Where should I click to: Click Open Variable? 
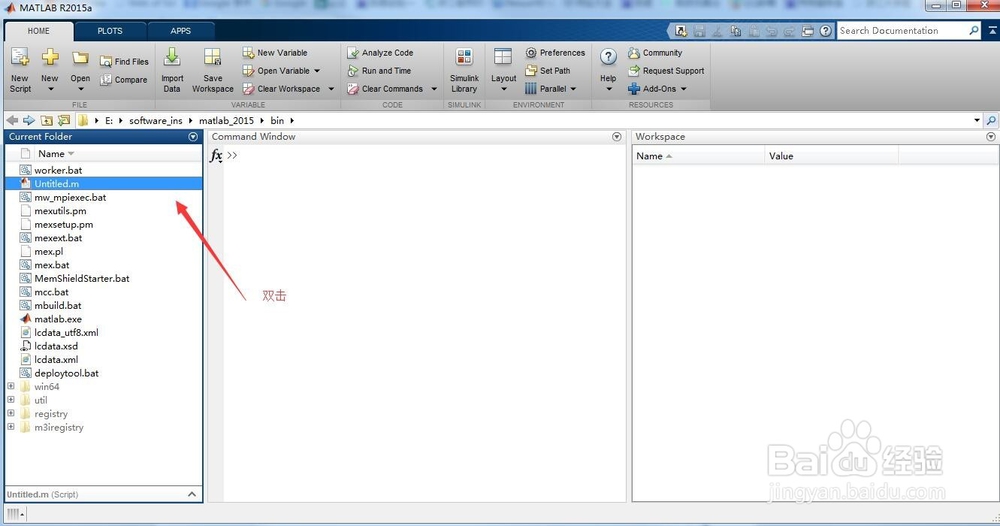click(276, 71)
